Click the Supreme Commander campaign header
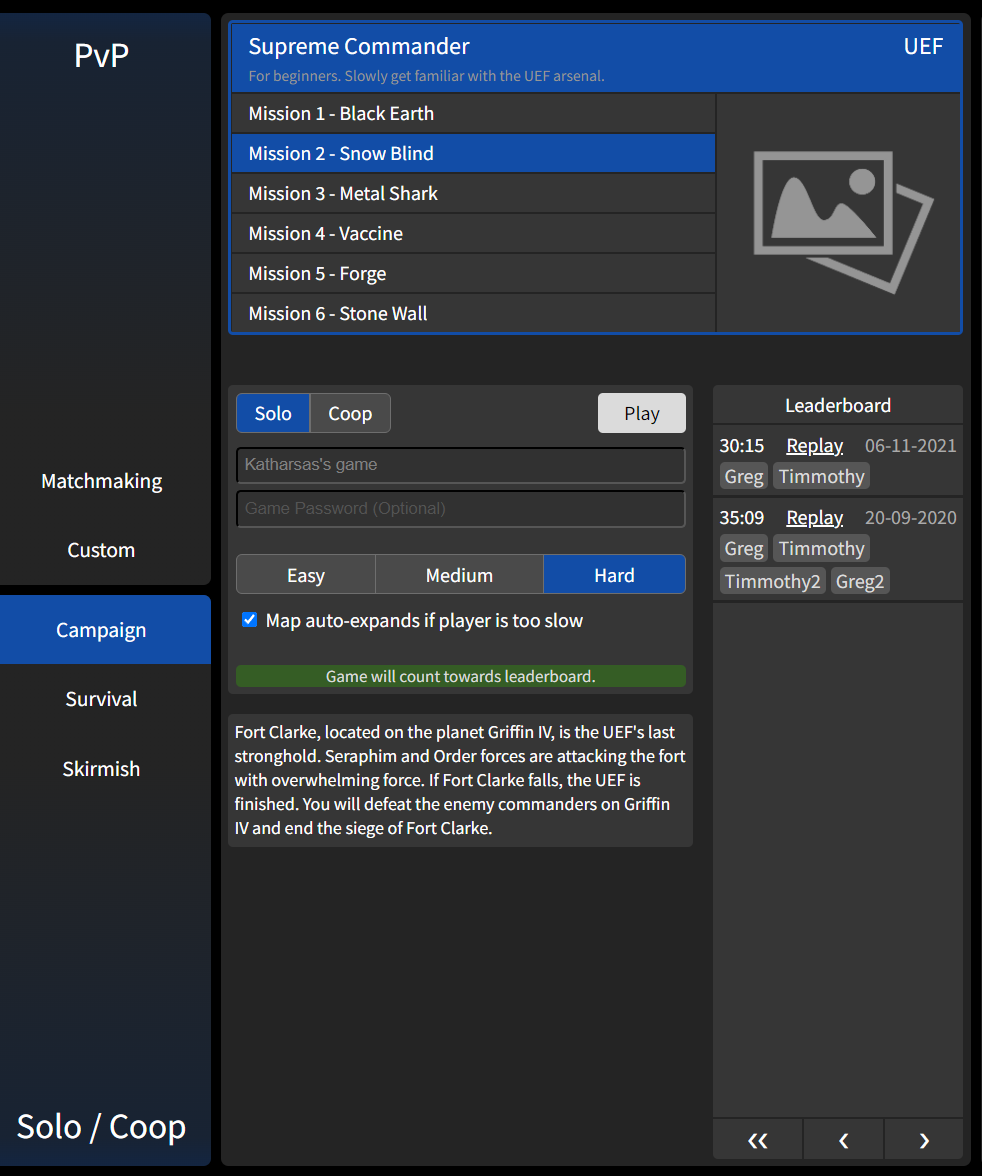 click(596, 58)
